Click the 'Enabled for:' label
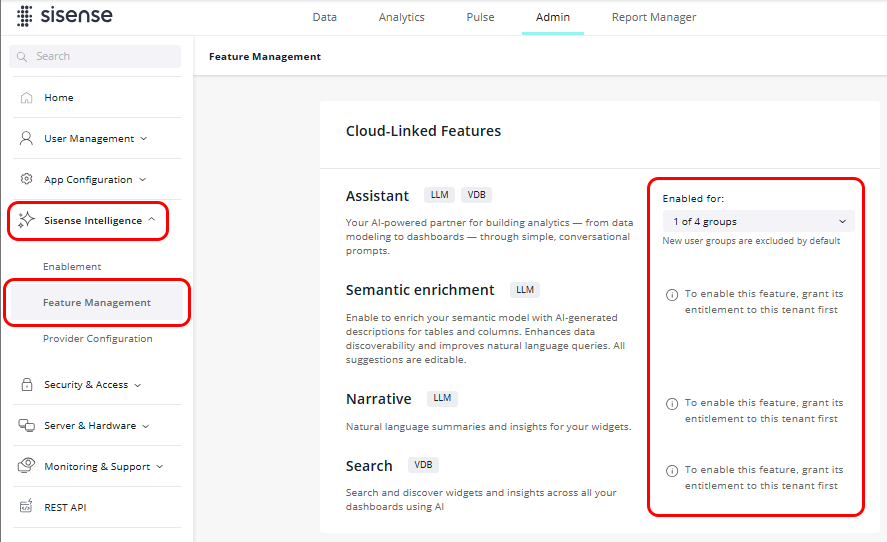 [x=693, y=199]
